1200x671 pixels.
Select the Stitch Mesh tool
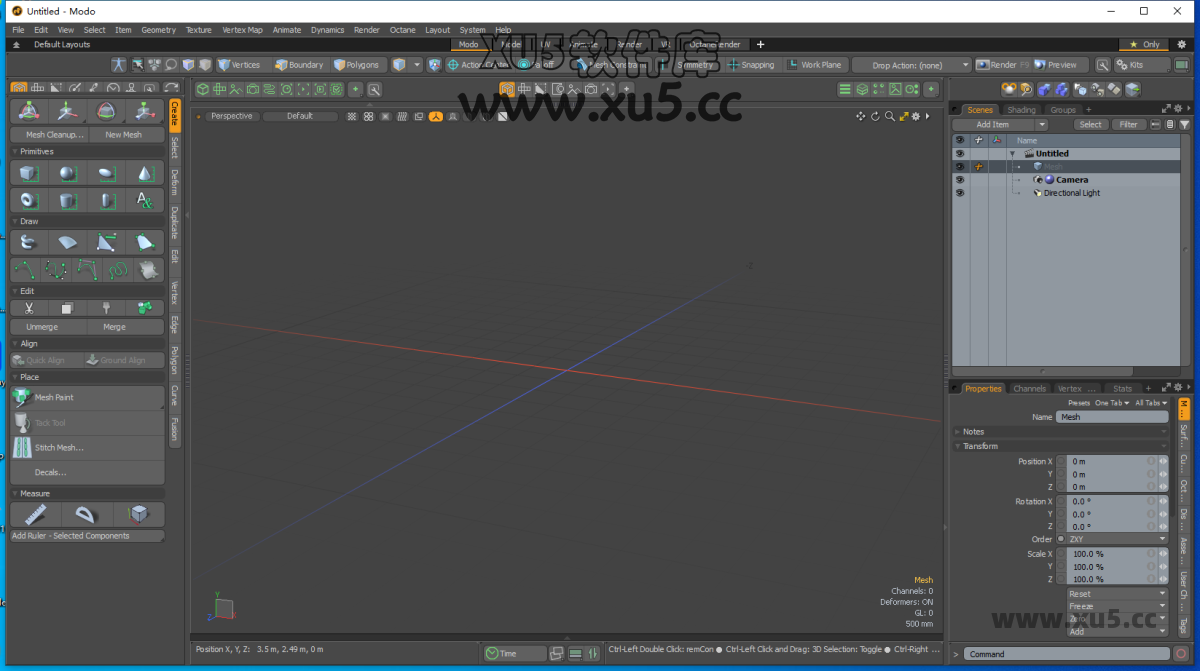coord(60,446)
